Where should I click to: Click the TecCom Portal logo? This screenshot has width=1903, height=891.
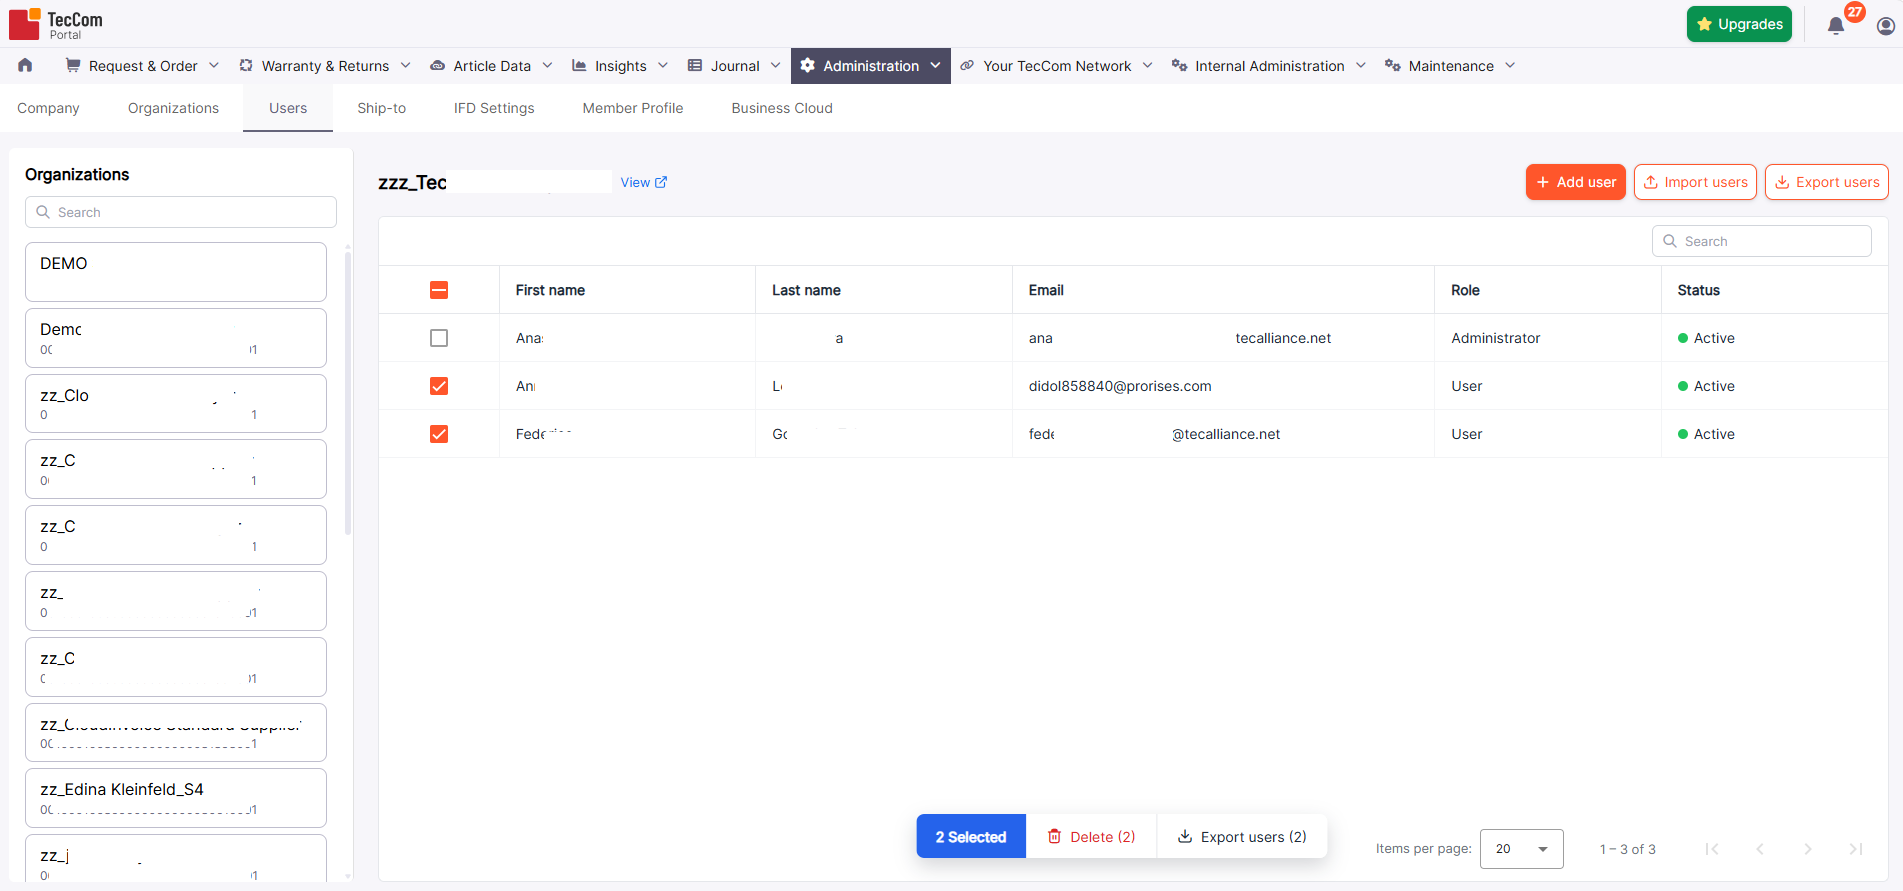(56, 24)
